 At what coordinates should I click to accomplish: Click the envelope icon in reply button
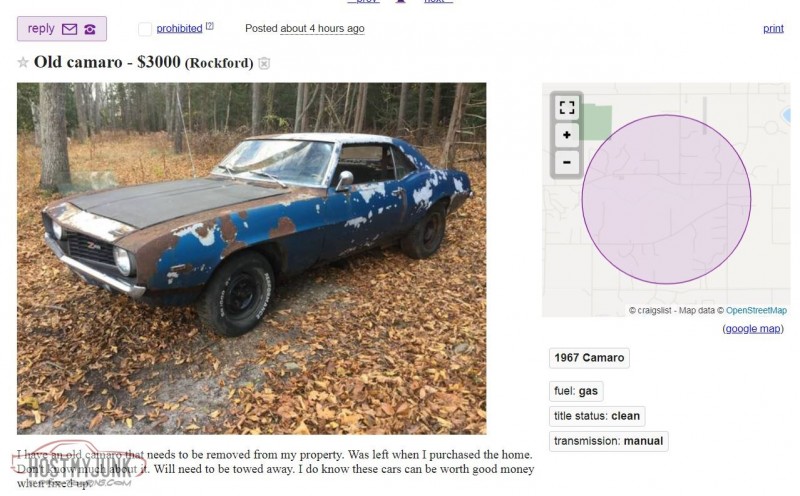click(69, 29)
